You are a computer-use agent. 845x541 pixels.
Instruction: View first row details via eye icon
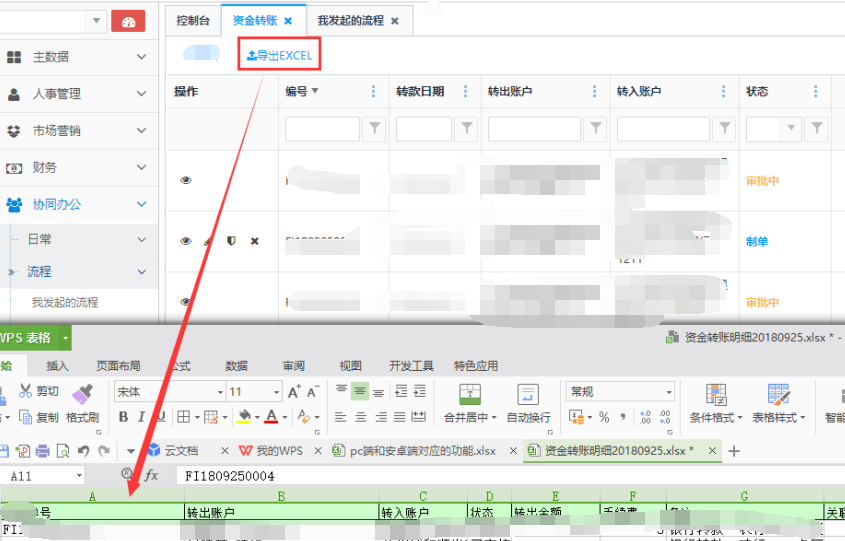click(x=185, y=180)
